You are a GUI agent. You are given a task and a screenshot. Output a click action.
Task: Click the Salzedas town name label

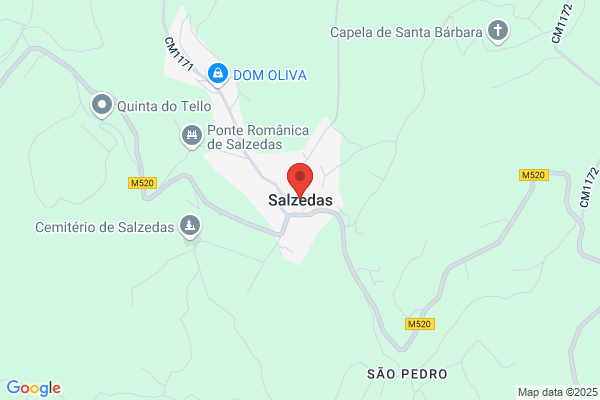click(x=300, y=200)
